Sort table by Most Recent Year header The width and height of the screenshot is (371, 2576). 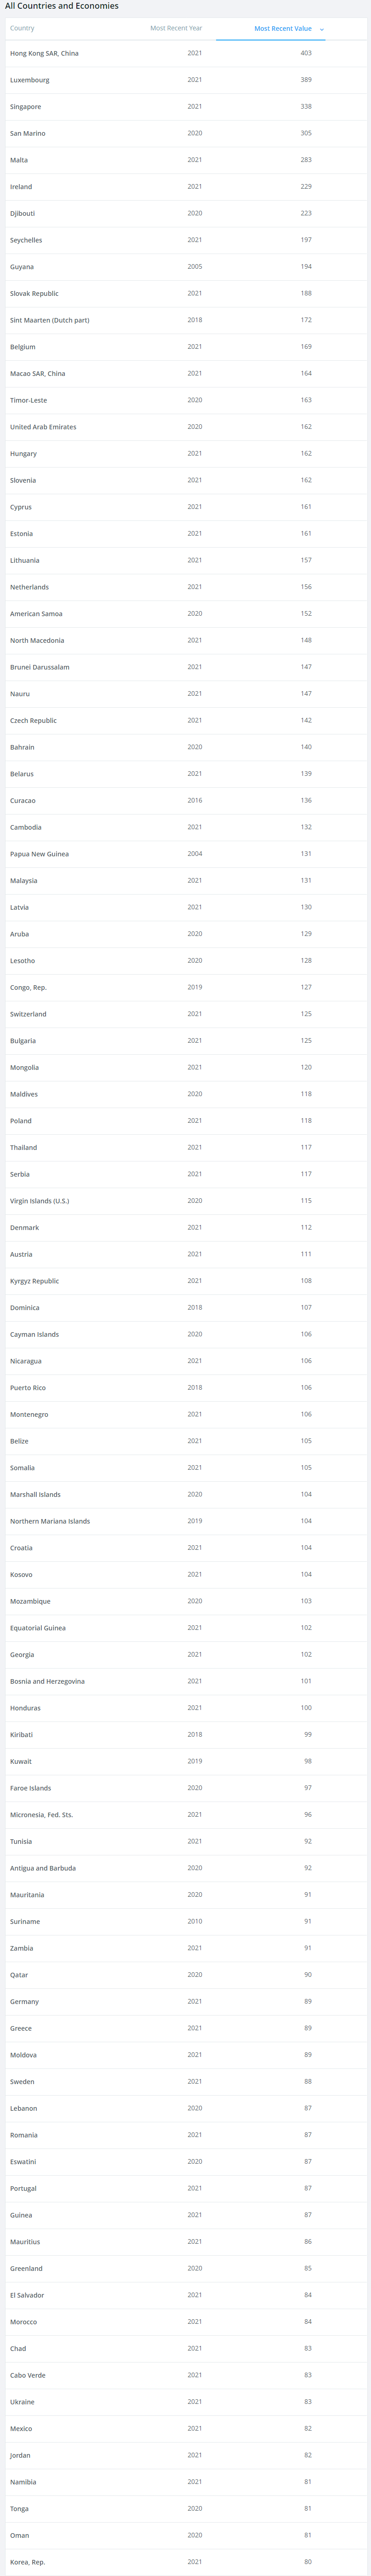click(176, 28)
